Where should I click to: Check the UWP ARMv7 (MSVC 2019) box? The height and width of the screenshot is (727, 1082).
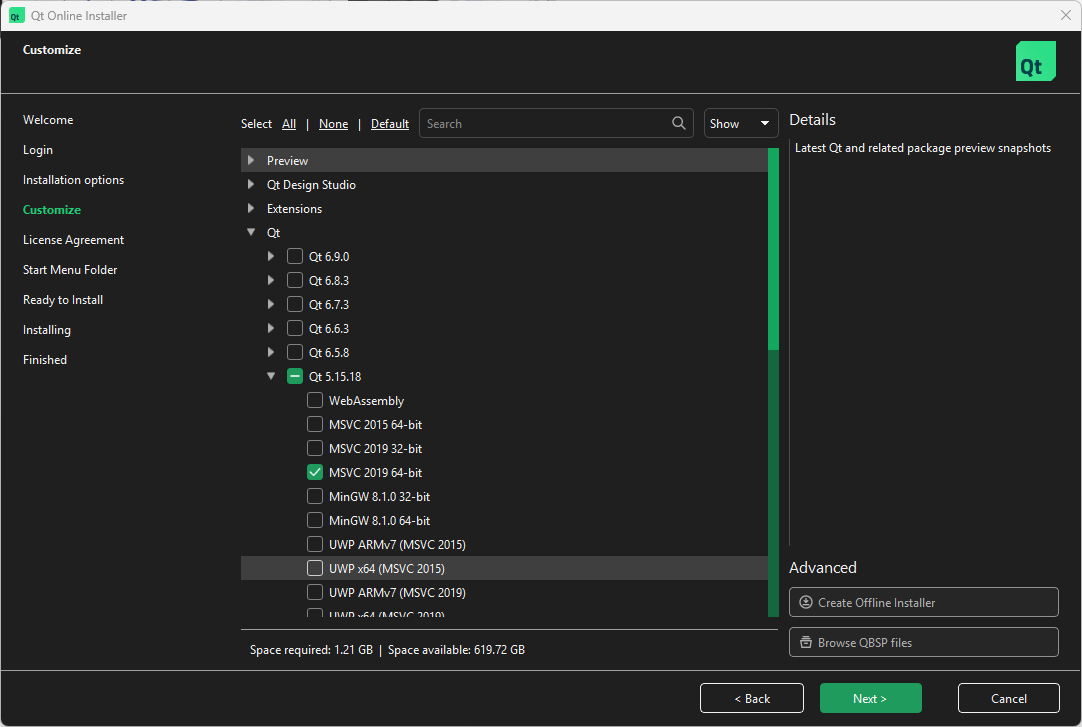click(315, 592)
